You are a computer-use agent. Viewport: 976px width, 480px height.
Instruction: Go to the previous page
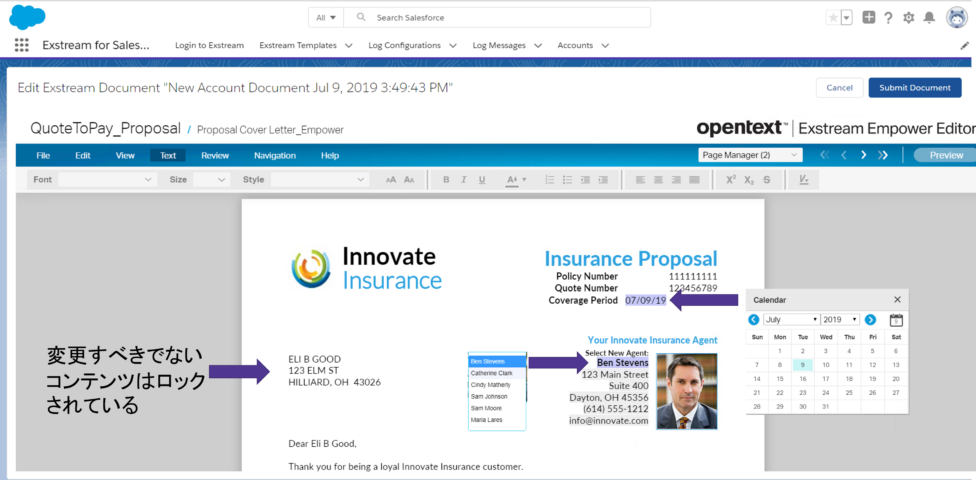844,155
